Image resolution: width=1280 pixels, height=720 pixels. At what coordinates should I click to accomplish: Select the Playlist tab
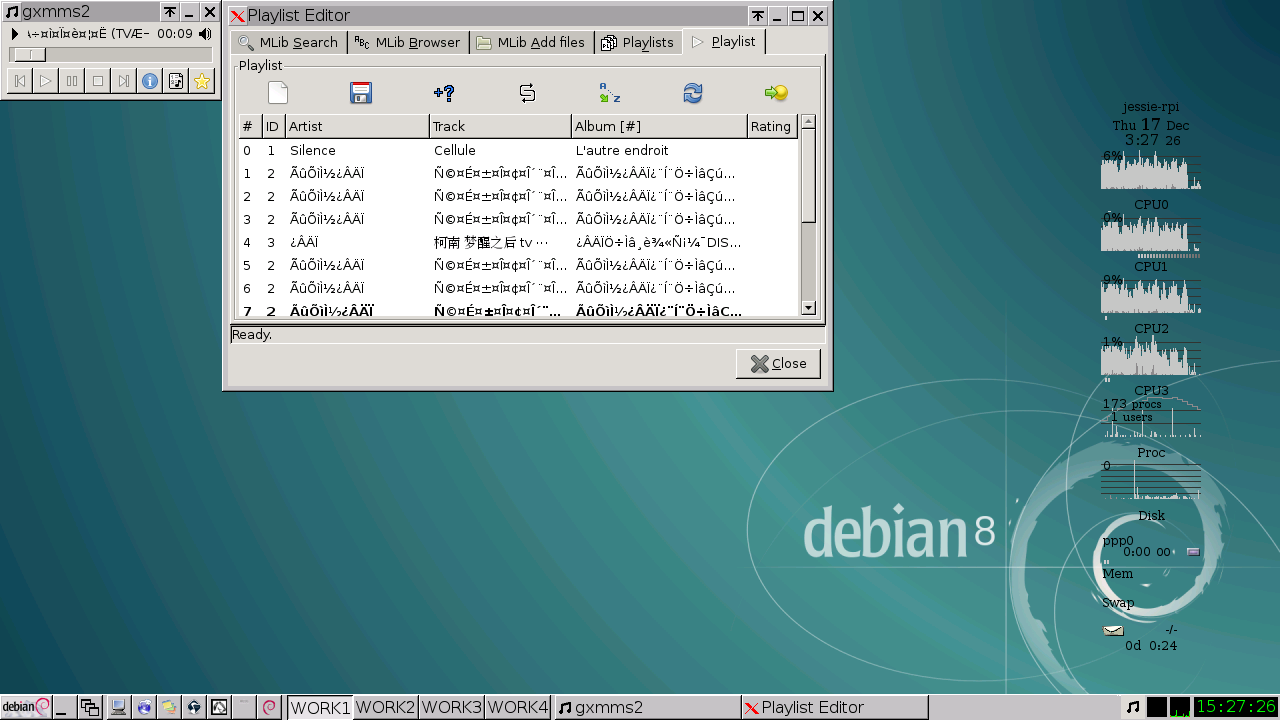coord(724,42)
